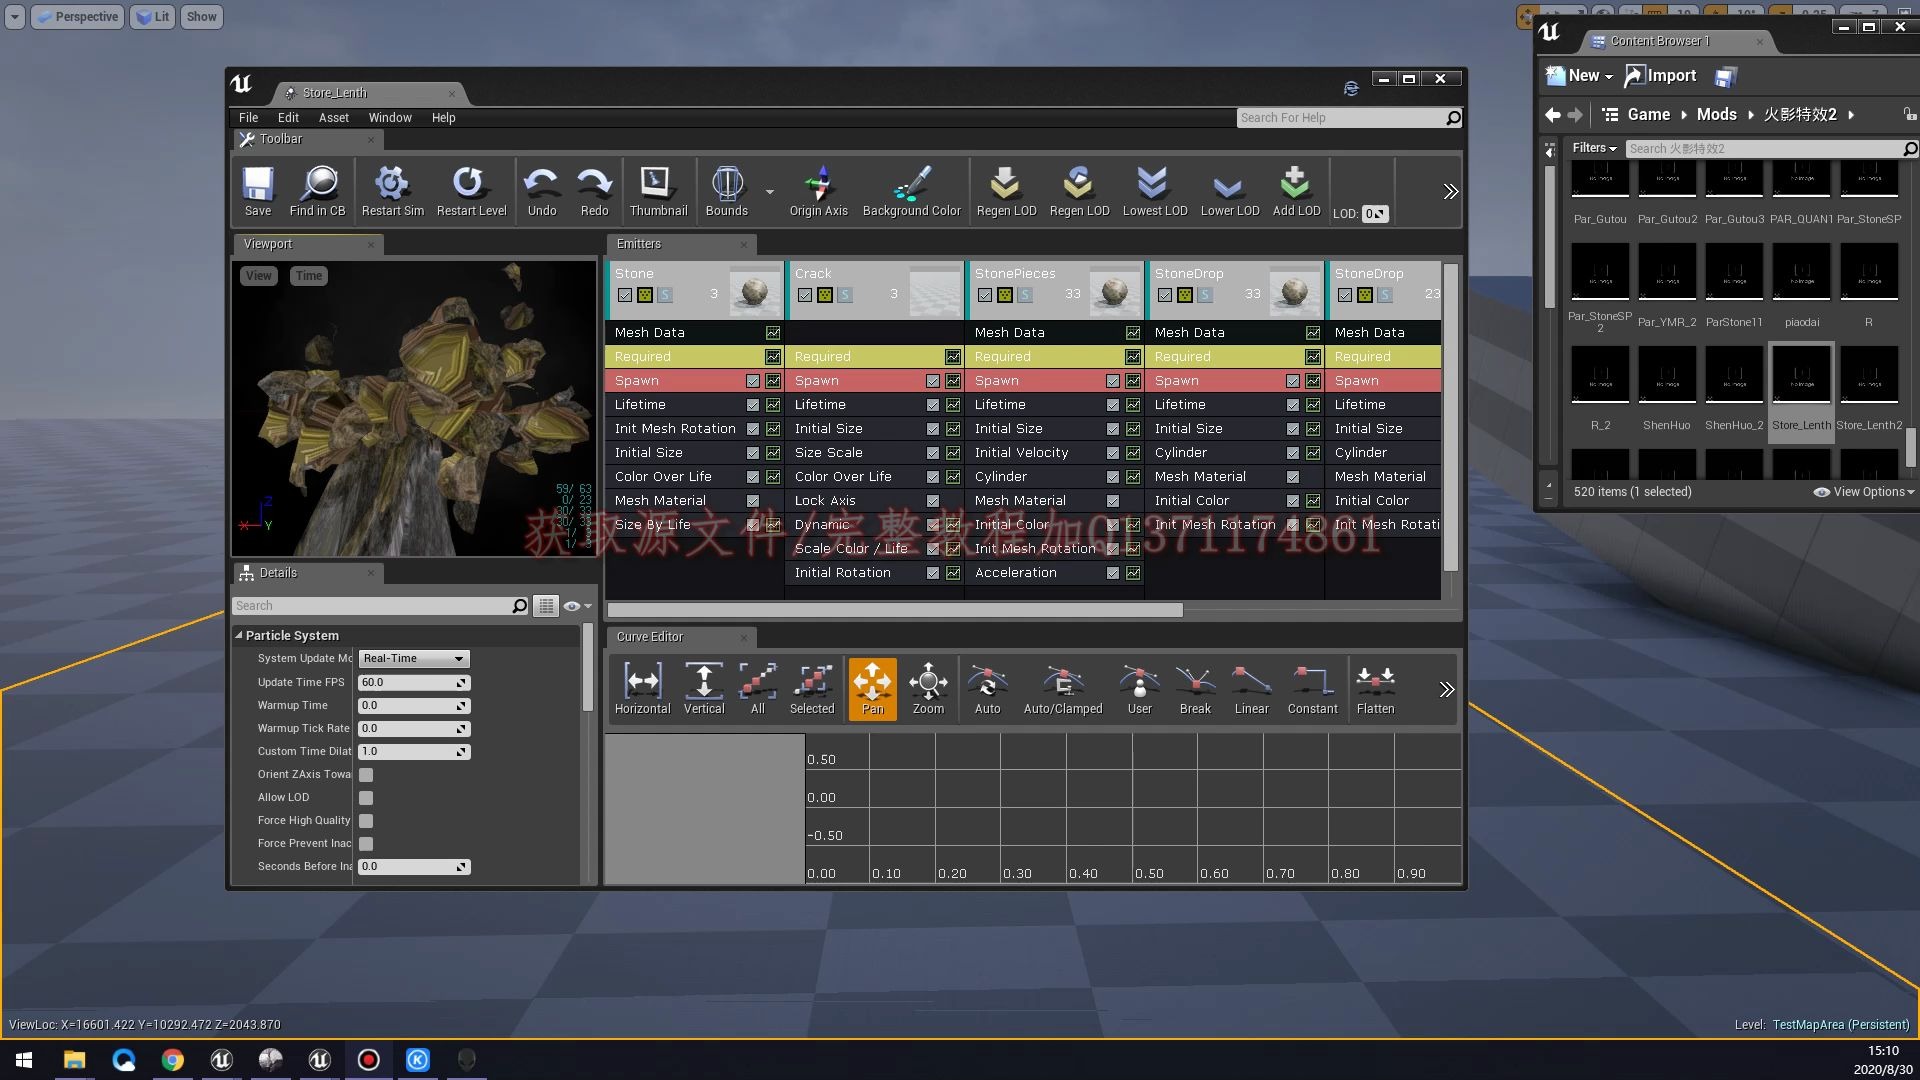Image resolution: width=1920 pixels, height=1080 pixels.
Task: Toggle the Stone emitter's enabled checkbox
Action: coord(625,294)
